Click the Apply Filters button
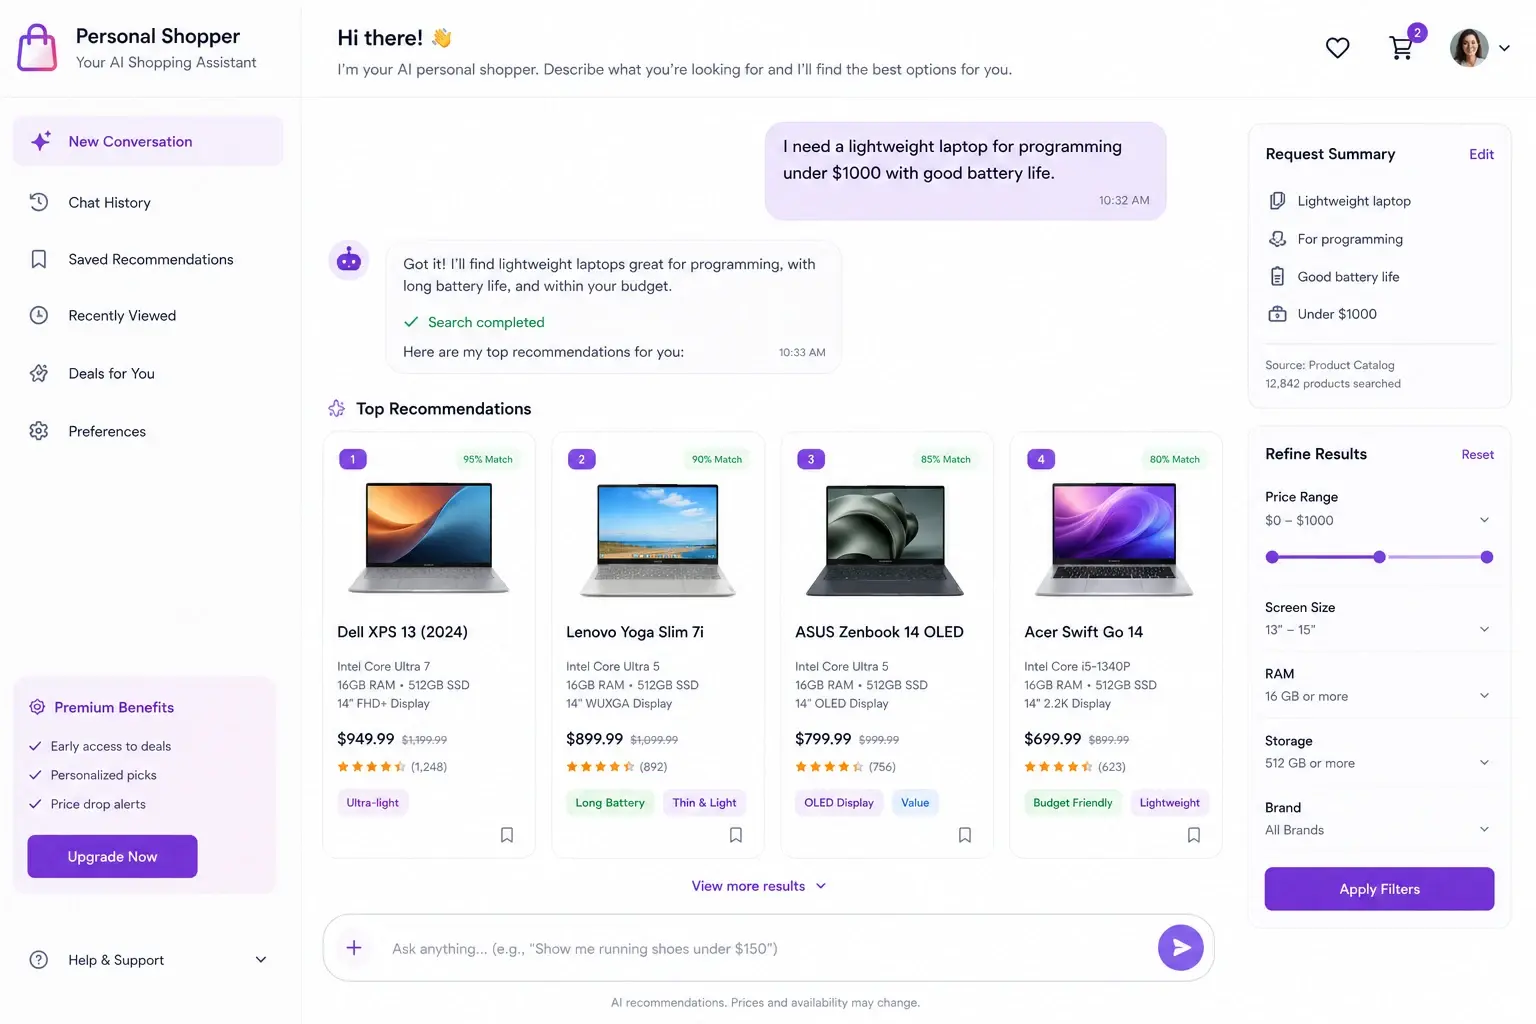 tap(1379, 889)
